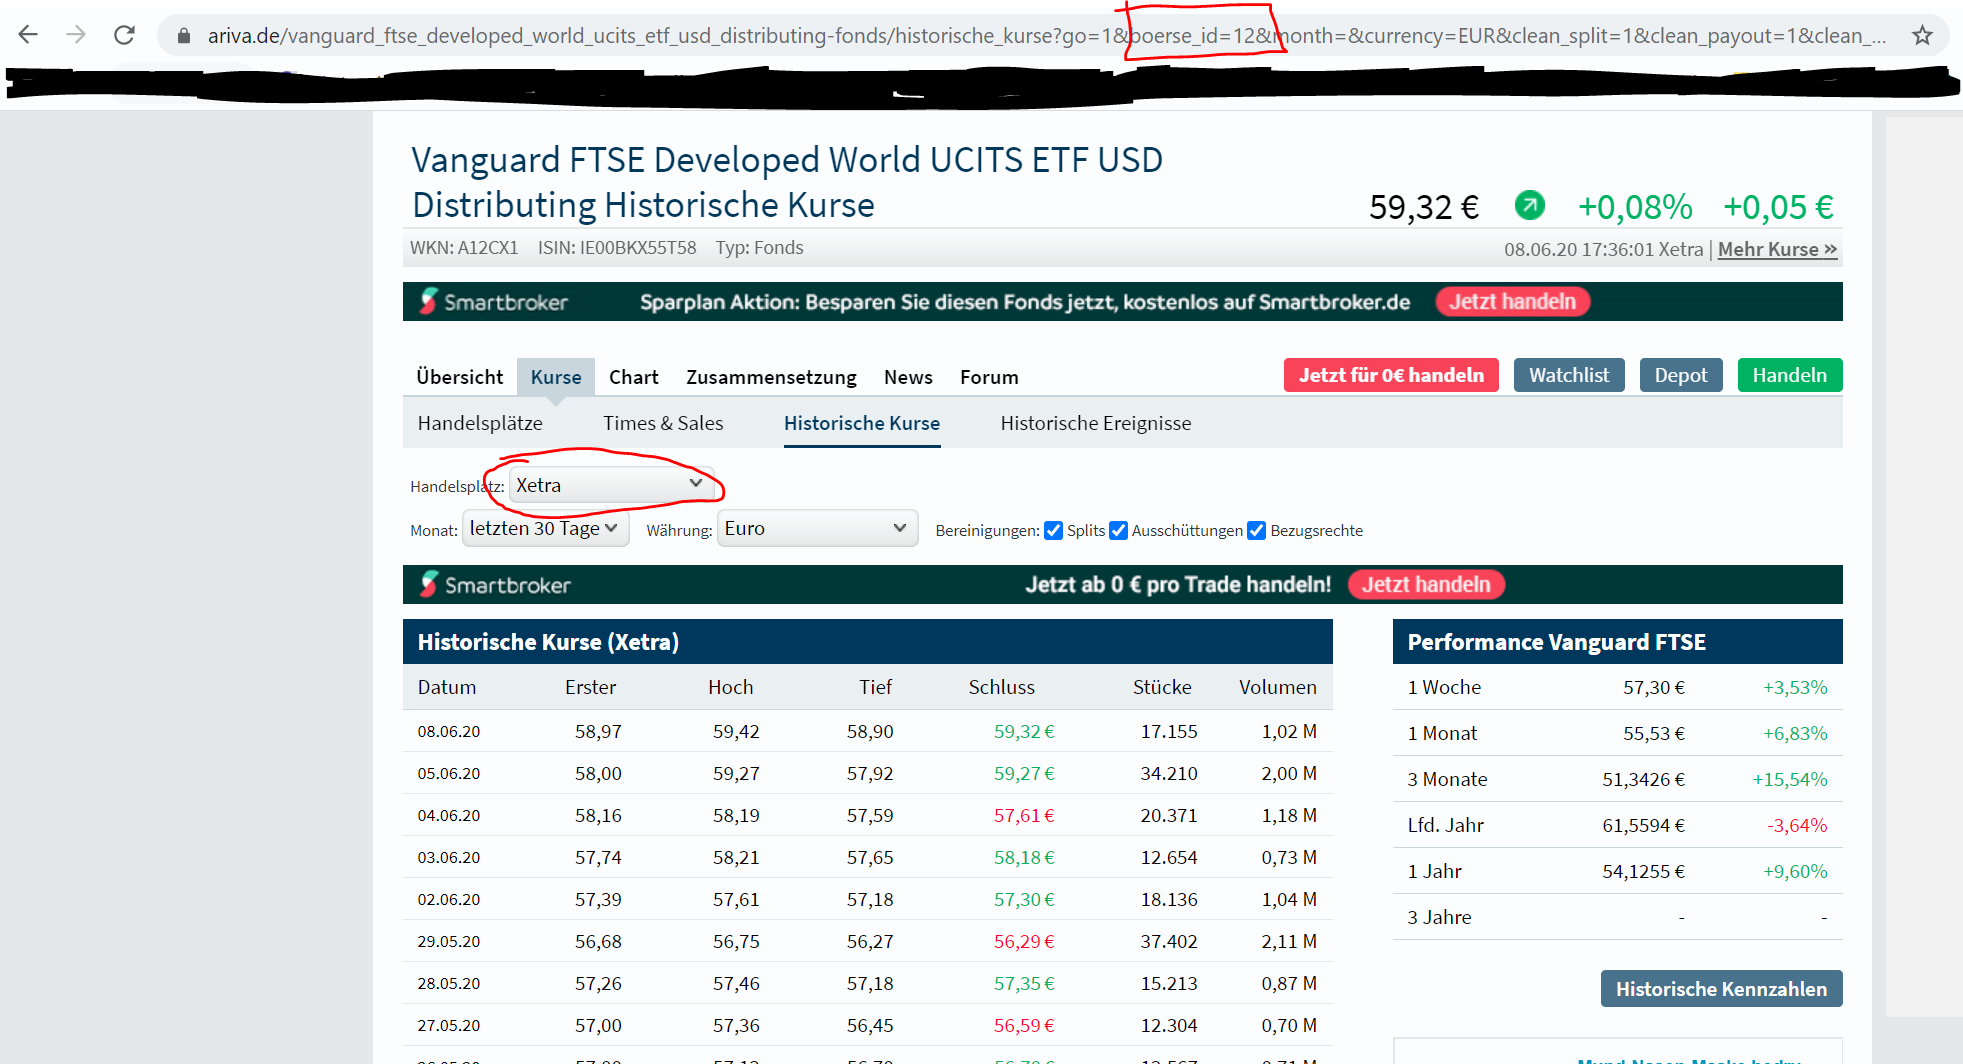Image resolution: width=1963 pixels, height=1064 pixels.
Task: Open the Historische Ereignisse sub-tab
Action: [1096, 423]
